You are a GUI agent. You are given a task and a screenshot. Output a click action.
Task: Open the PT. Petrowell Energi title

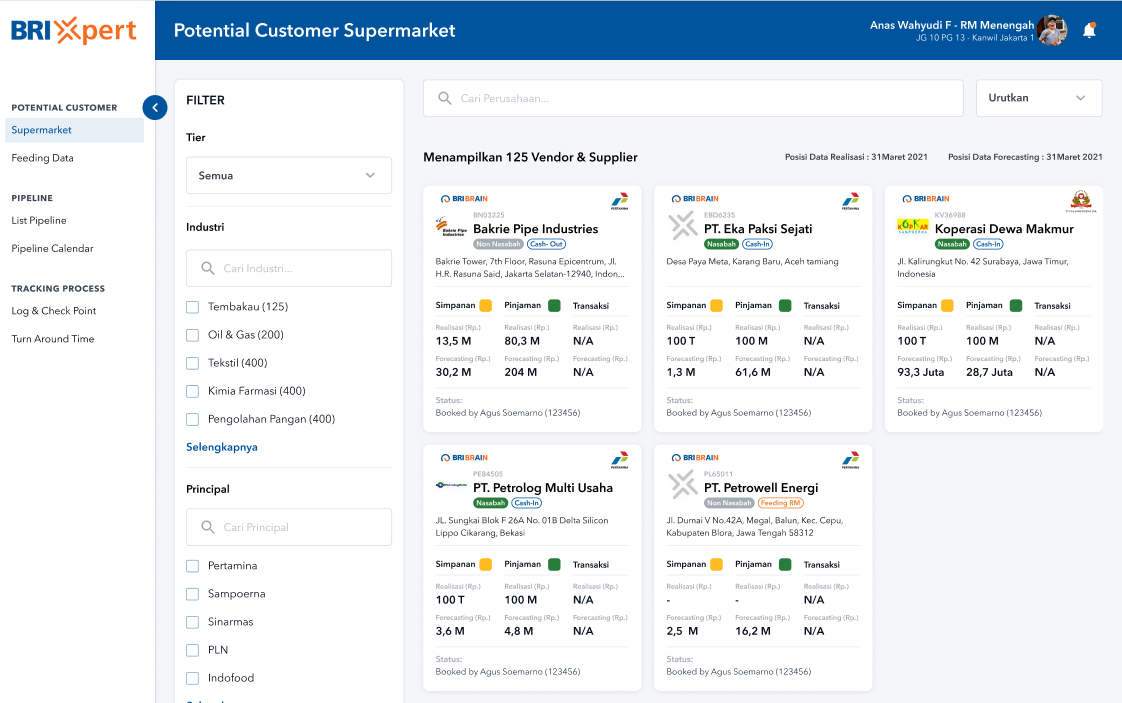coord(761,488)
